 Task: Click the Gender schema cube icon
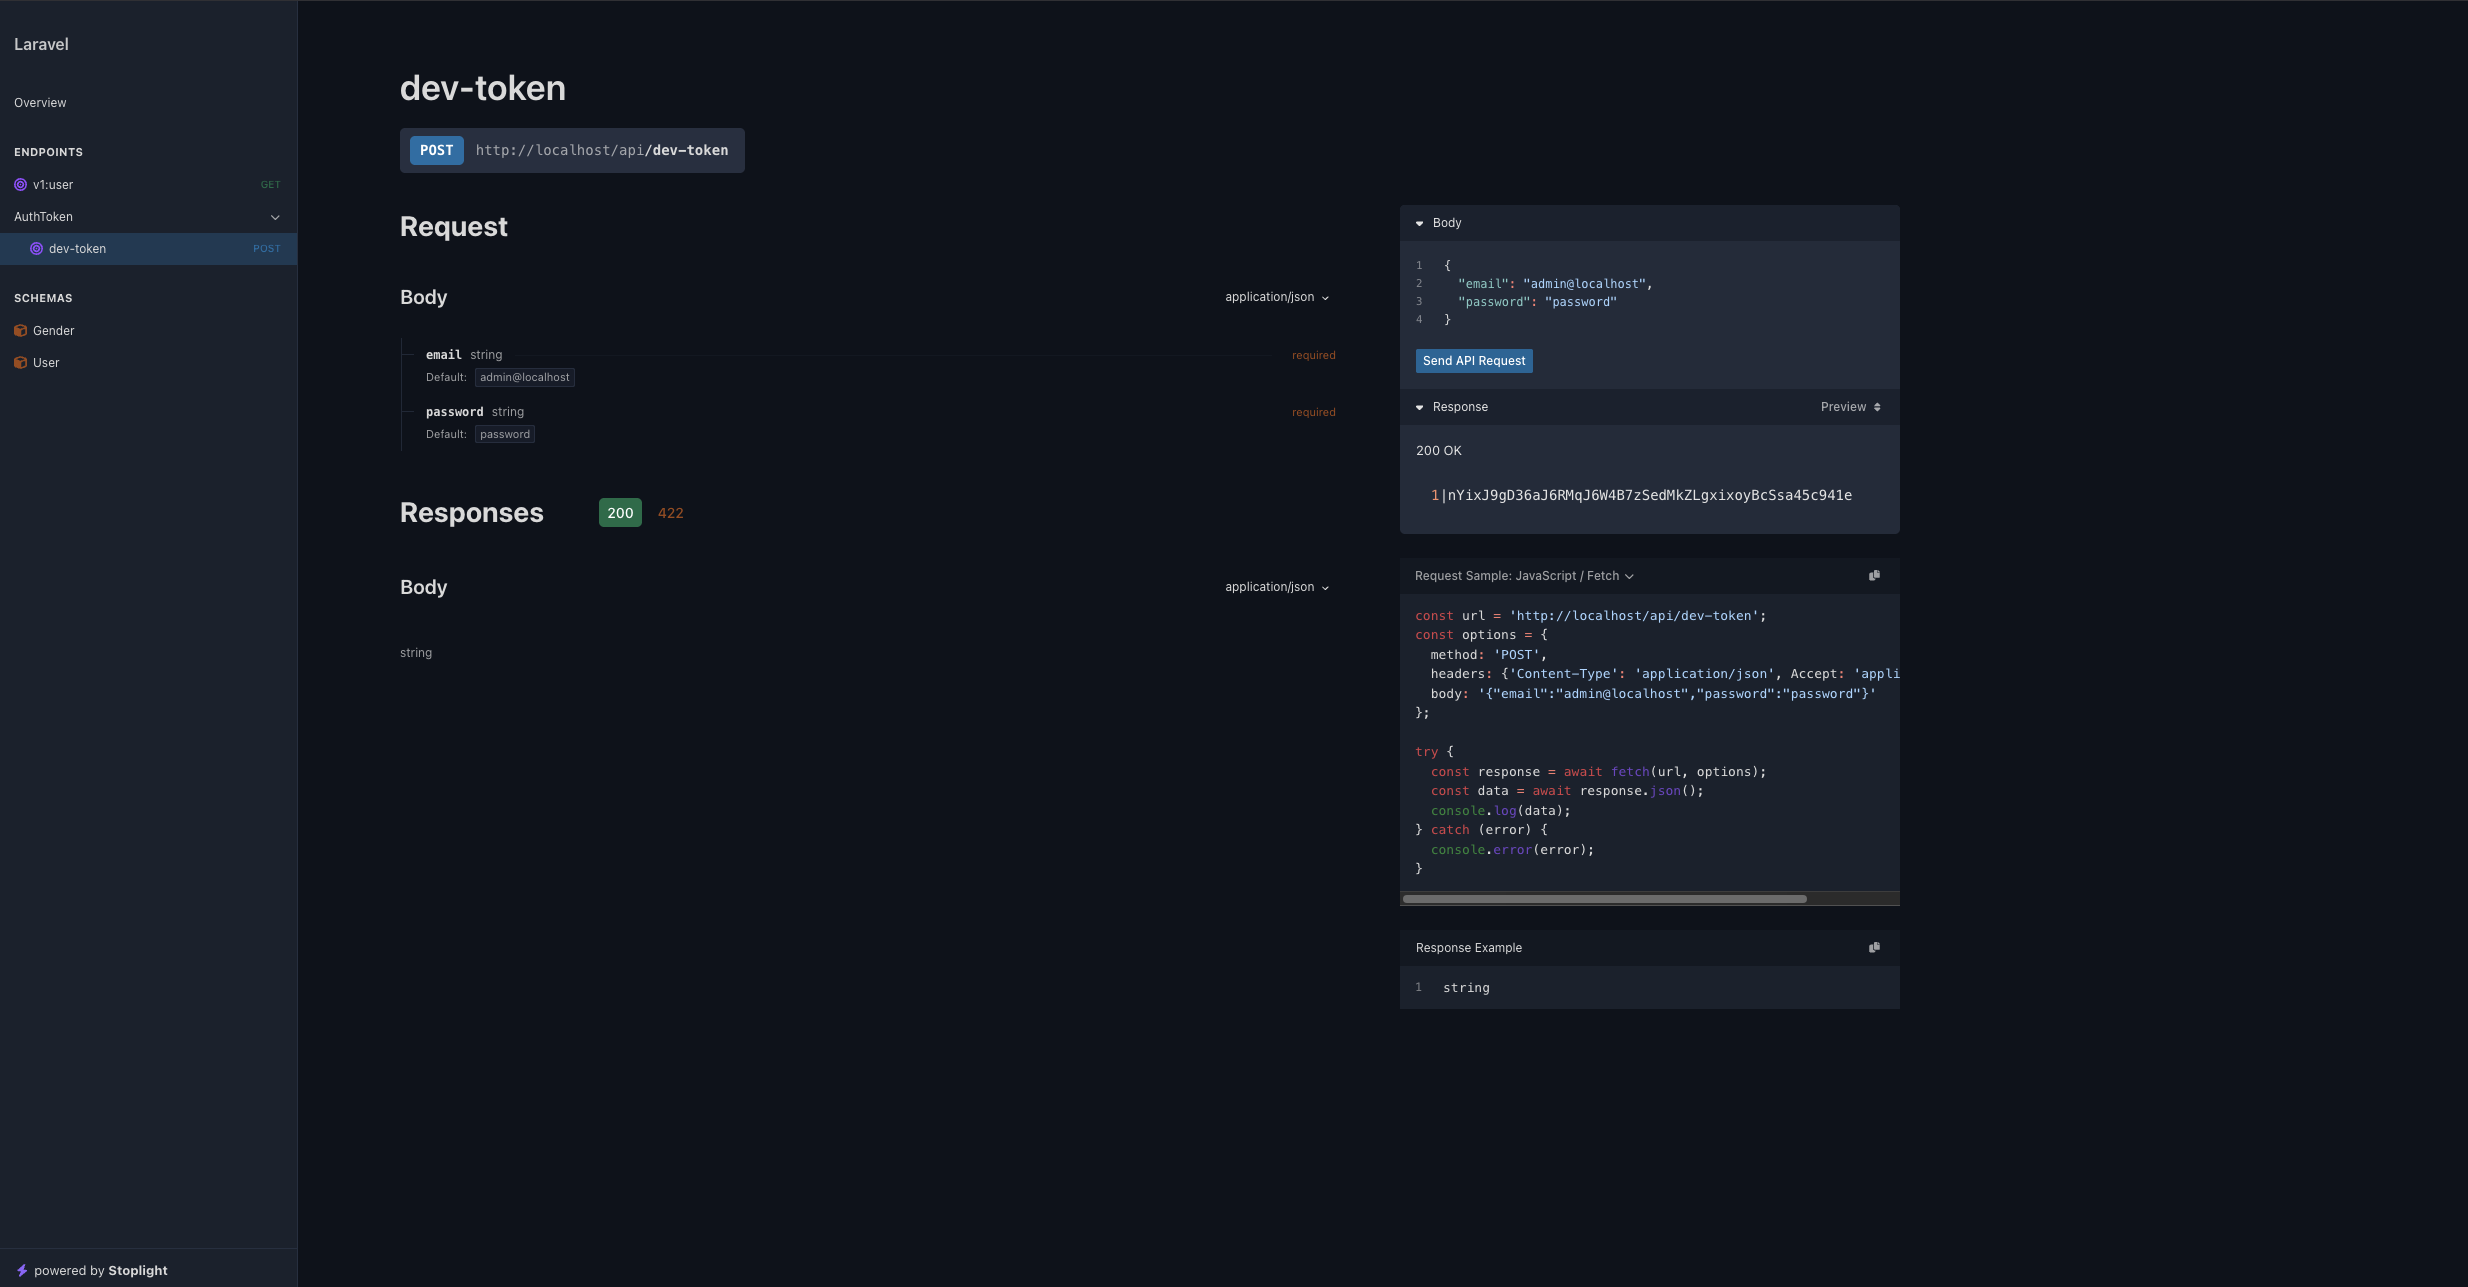[20, 331]
